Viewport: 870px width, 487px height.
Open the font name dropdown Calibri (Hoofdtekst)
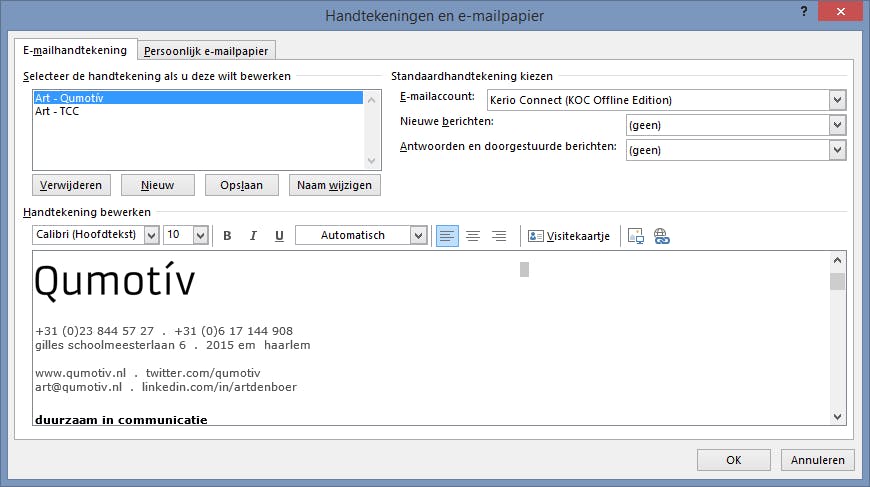[151, 235]
